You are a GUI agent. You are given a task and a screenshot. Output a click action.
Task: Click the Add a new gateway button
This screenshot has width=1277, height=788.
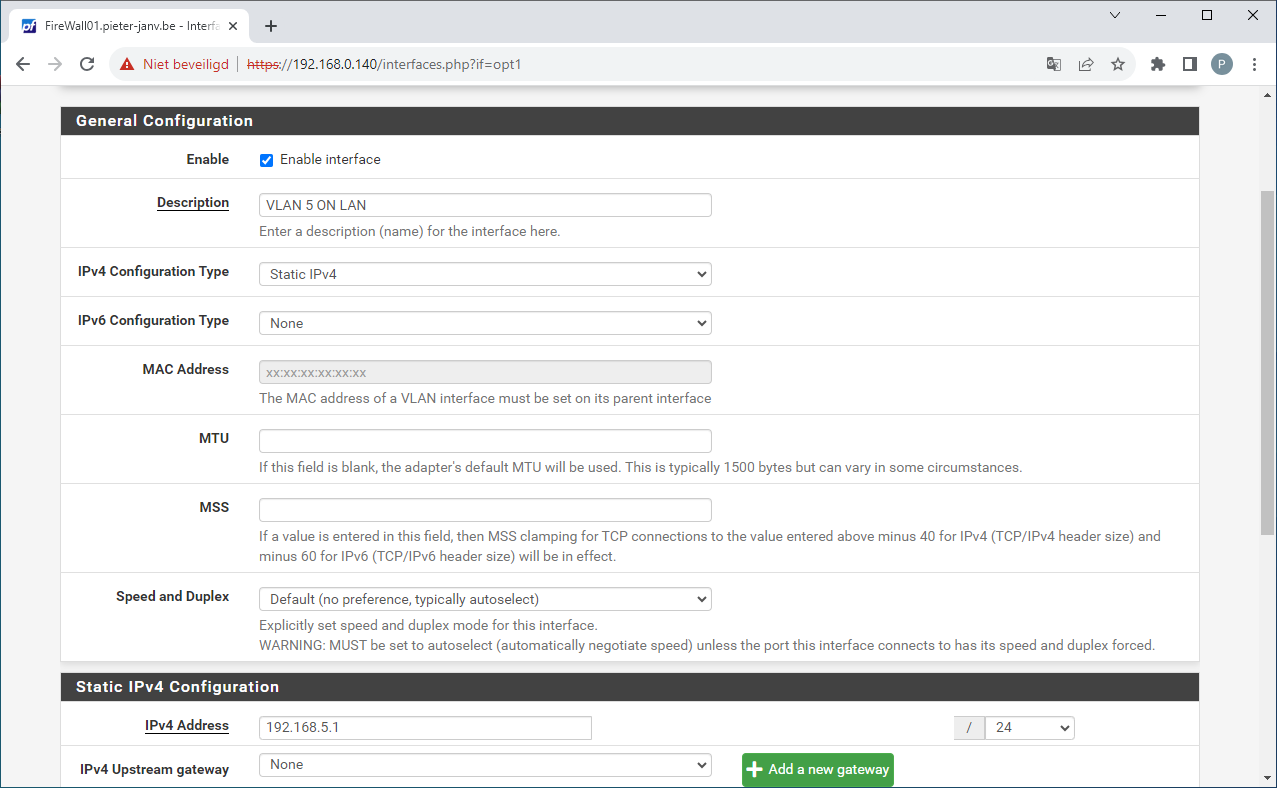[x=817, y=769]
